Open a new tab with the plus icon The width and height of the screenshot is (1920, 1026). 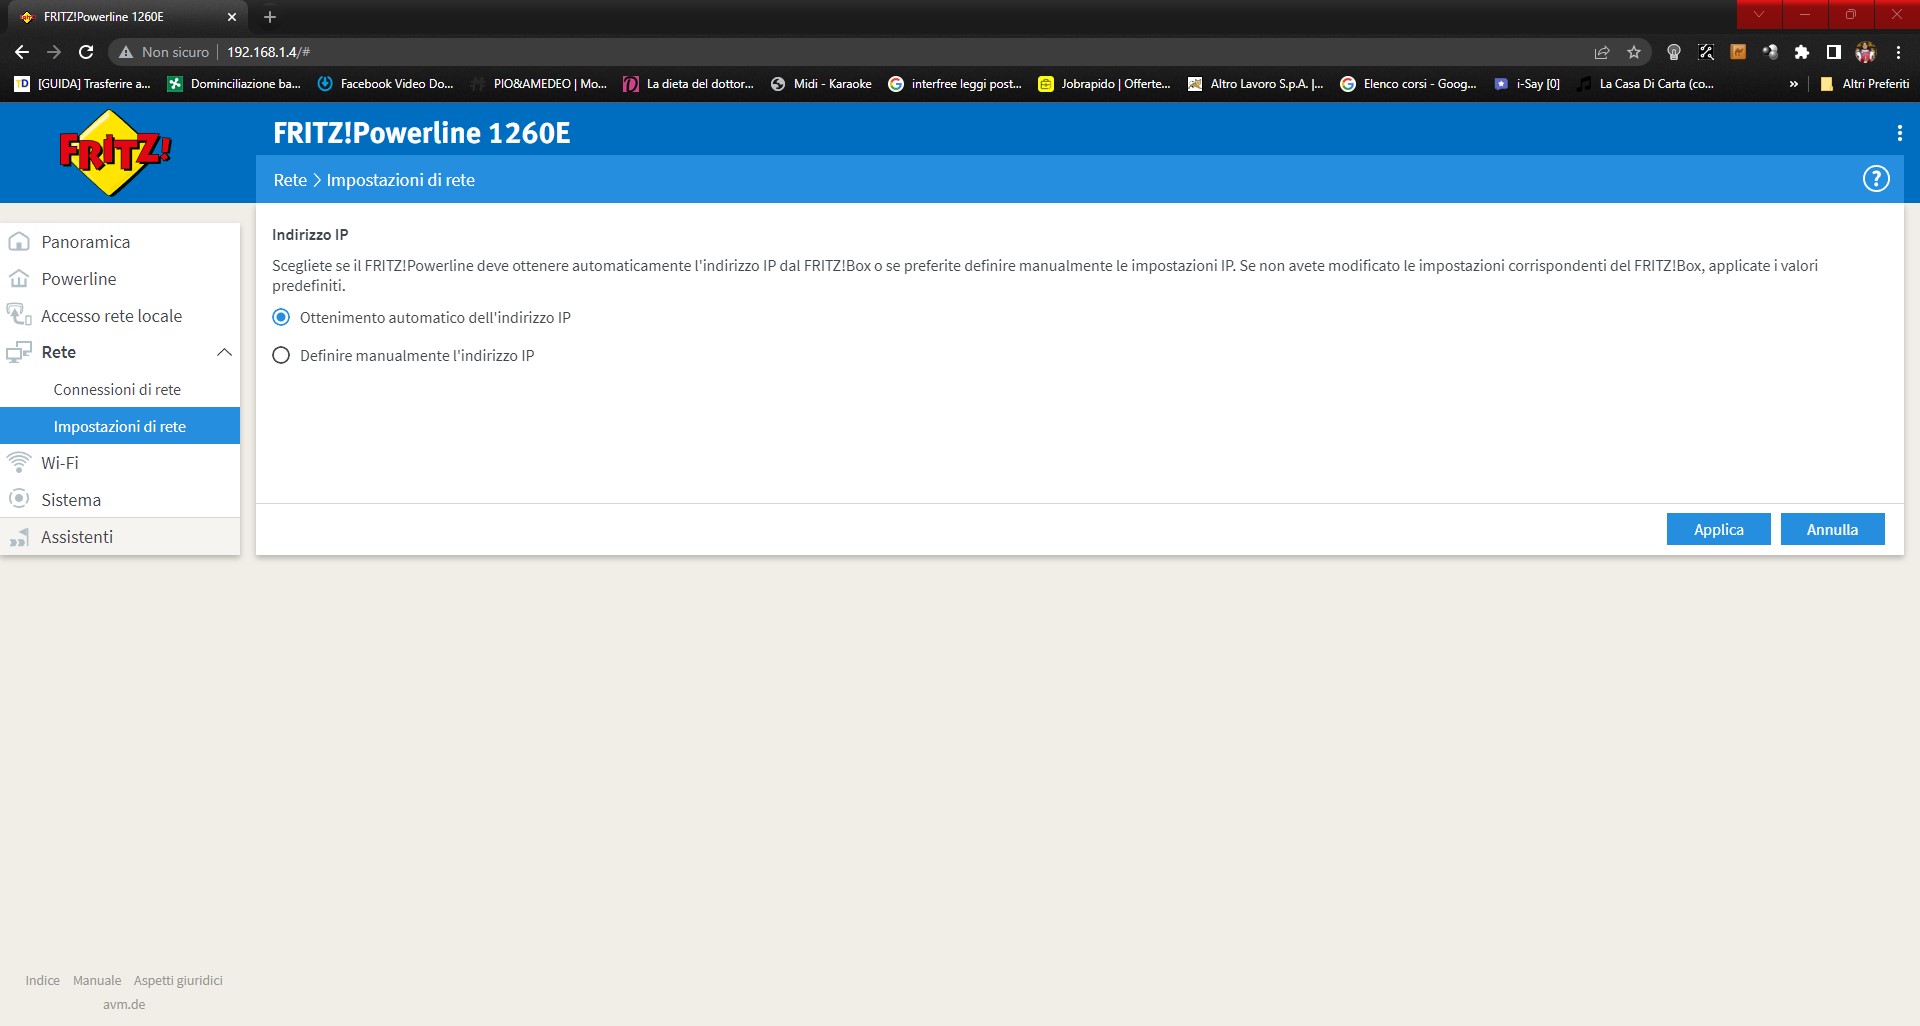click(270, 17)
